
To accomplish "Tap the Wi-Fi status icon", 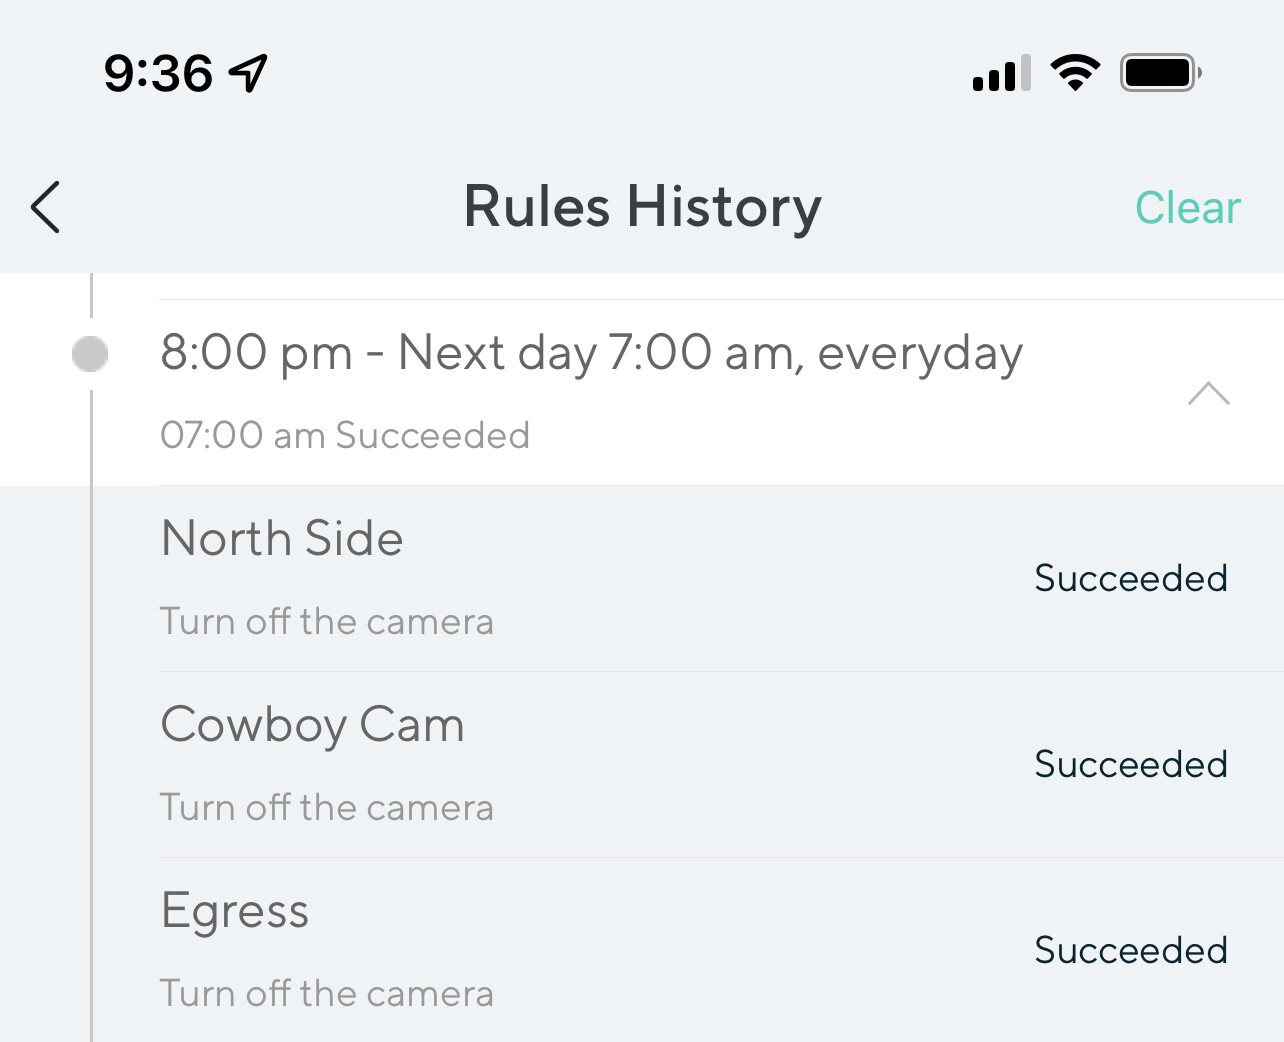I will tap(1075, 73).
